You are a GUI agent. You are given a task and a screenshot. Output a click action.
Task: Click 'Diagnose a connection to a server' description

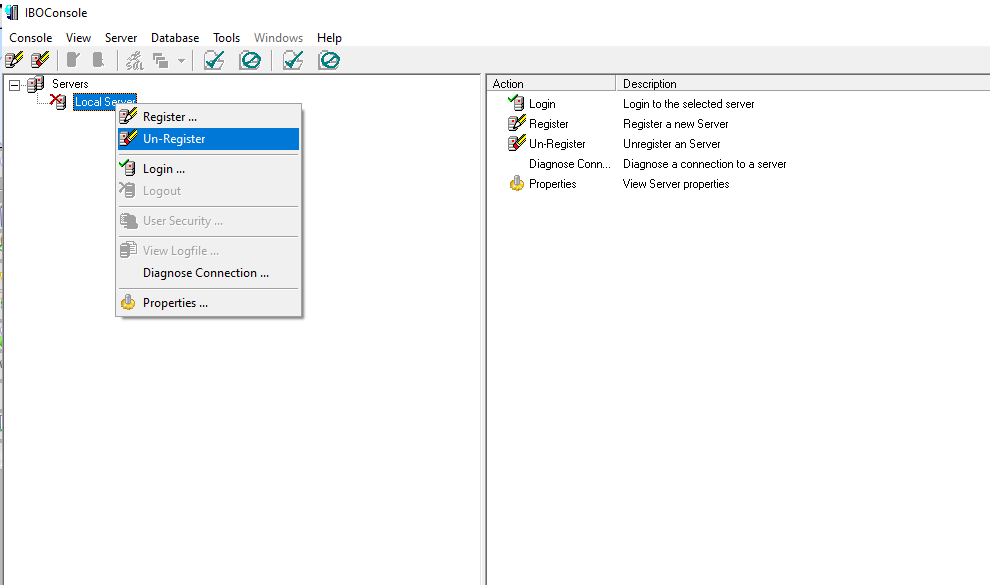point(705,164)
